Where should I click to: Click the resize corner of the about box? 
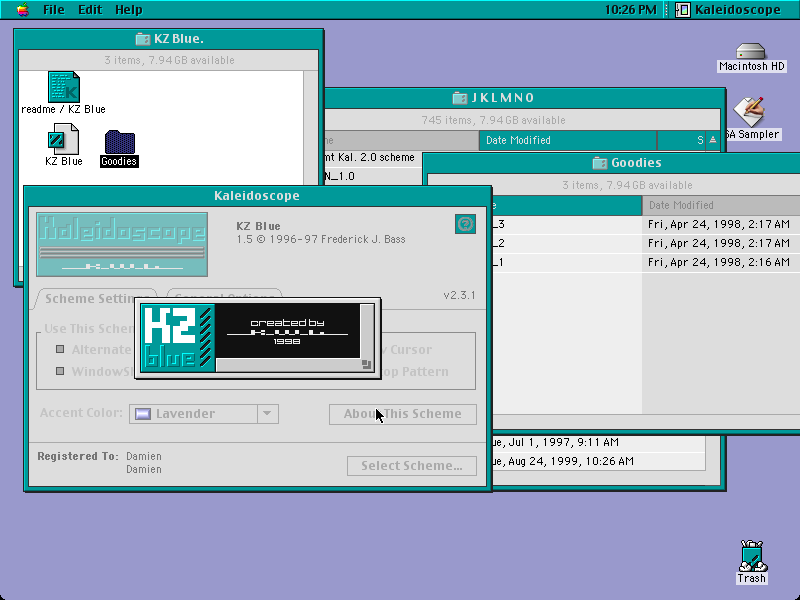click(366, 364)
